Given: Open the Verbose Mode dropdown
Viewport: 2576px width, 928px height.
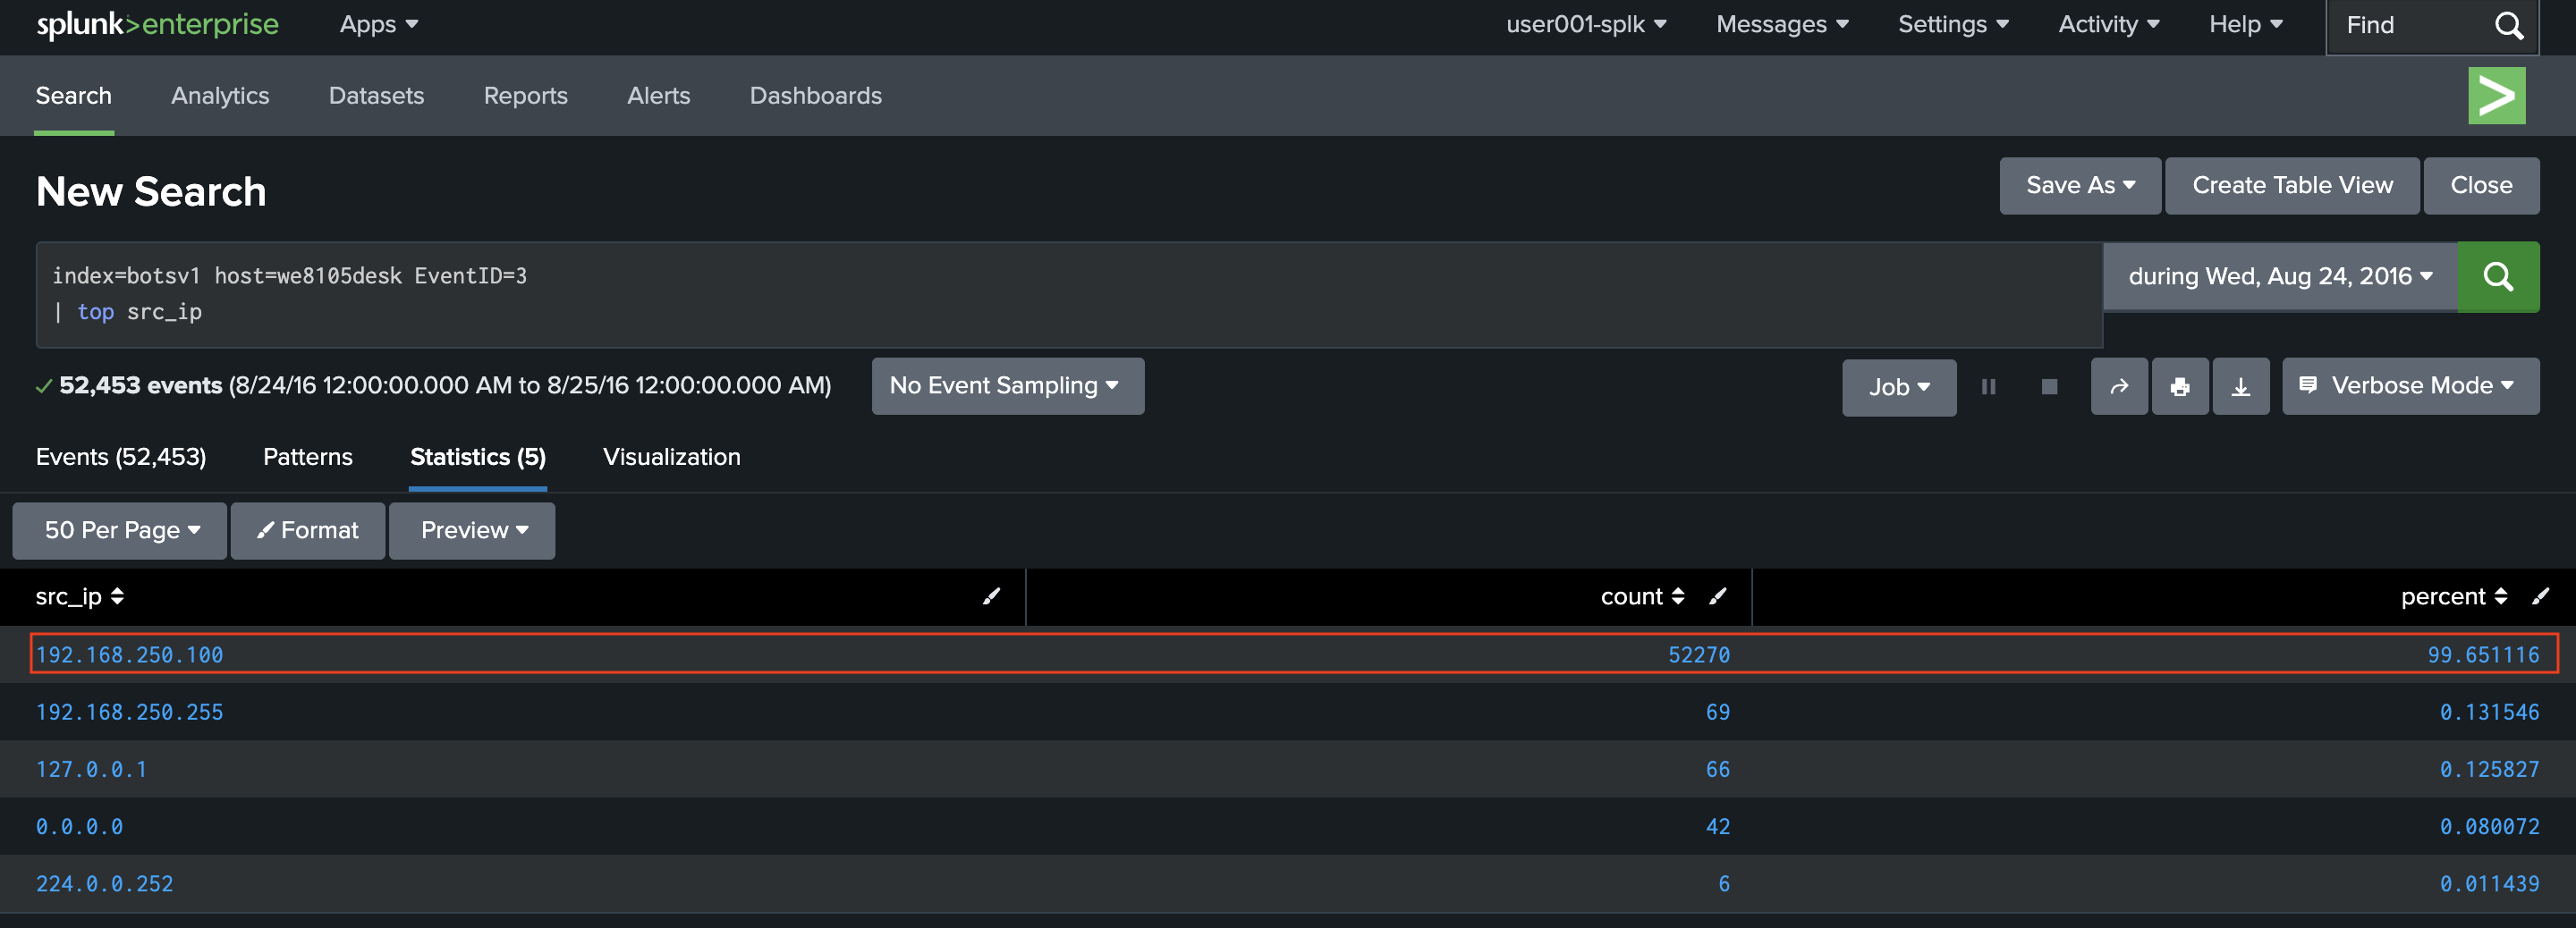Looking at the screenshot, I should tap(2410, 386).
